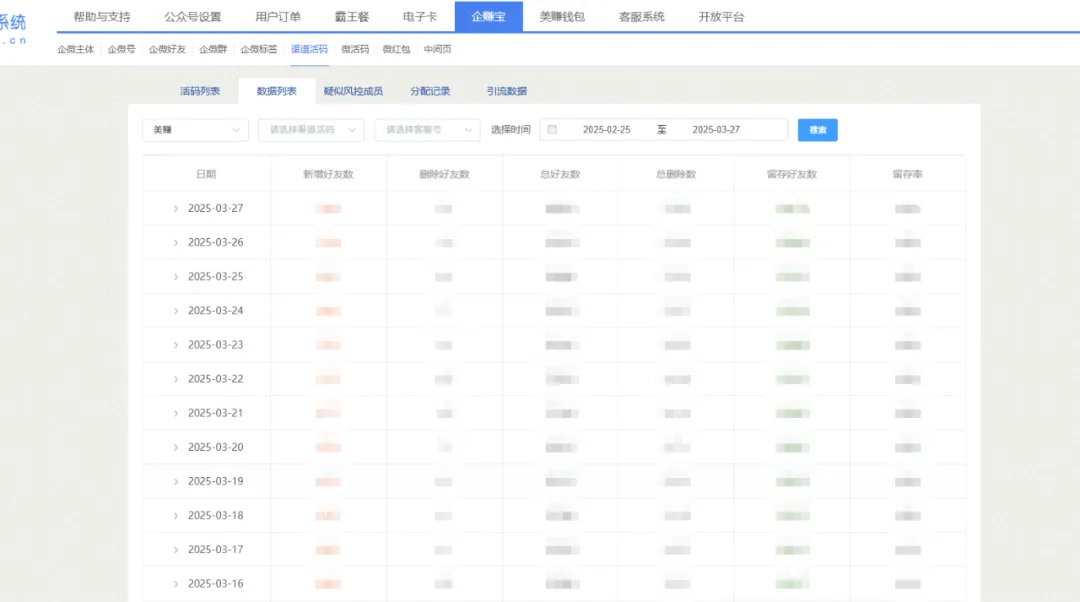The image size is (1080, 602).
Task: Select the 企赚宝 top menu
Action: tap(488, 17)
